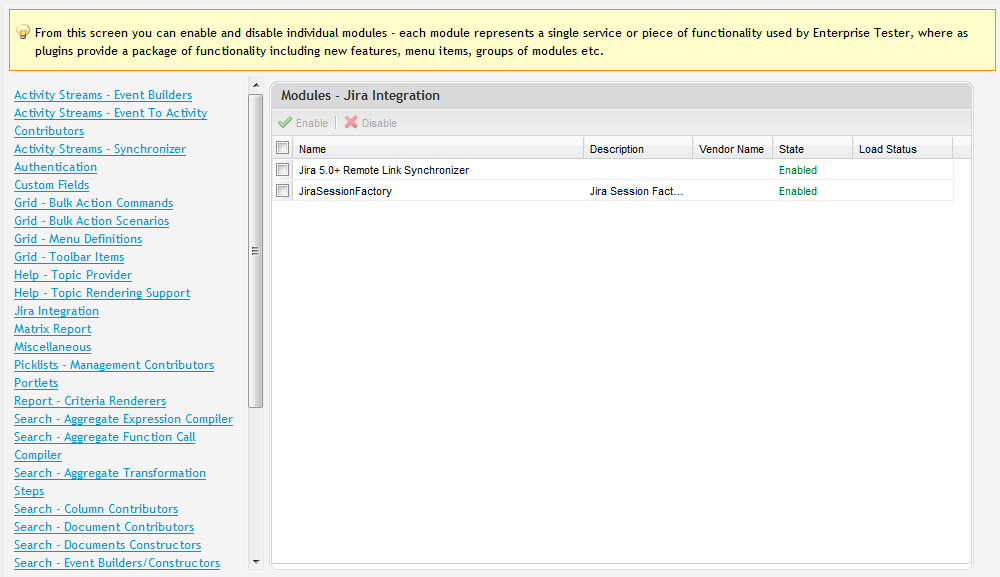Screen dimensions: 1000x577
Task: Select the JiraSessionFactory checkbox
Action: [283, 191]
